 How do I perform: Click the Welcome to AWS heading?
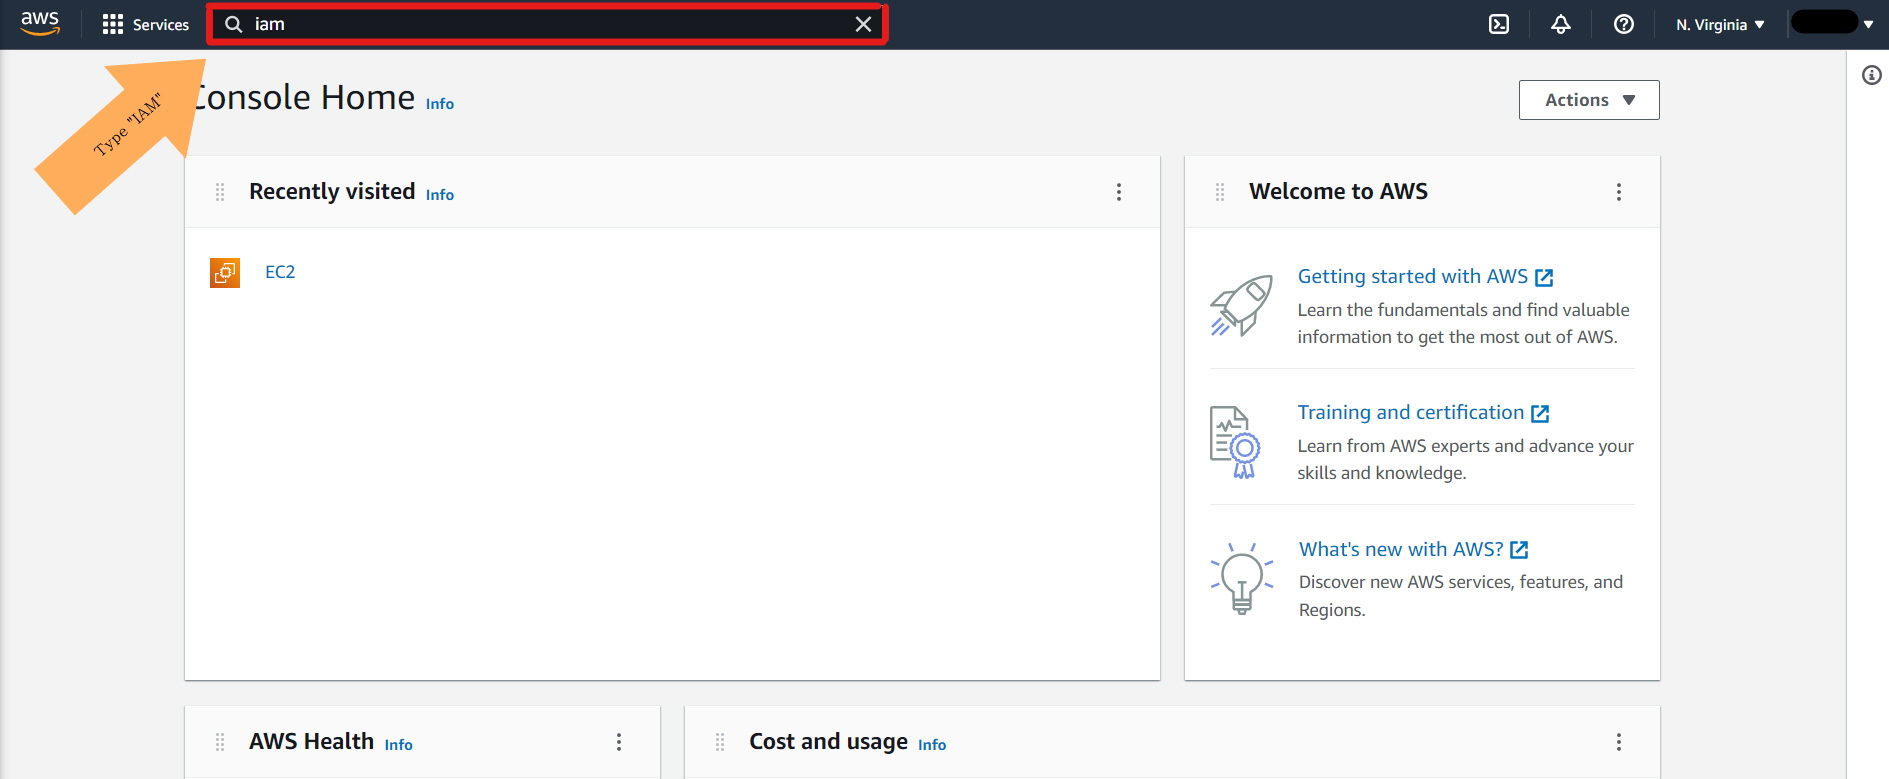click(x=1338, y=192)
